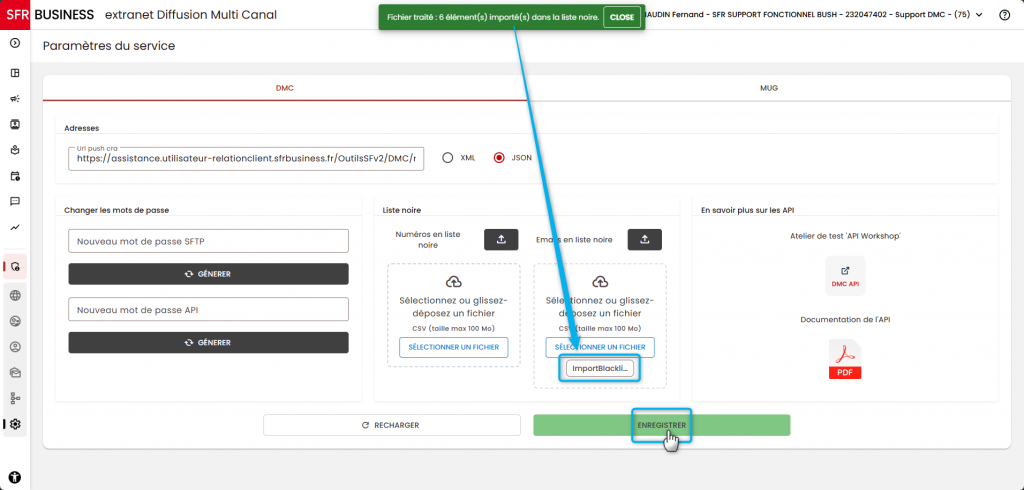This screenshot has height=490, width=1024.
Task: Open the settings gear icon in the sidebar
Action: click(15, 424)
